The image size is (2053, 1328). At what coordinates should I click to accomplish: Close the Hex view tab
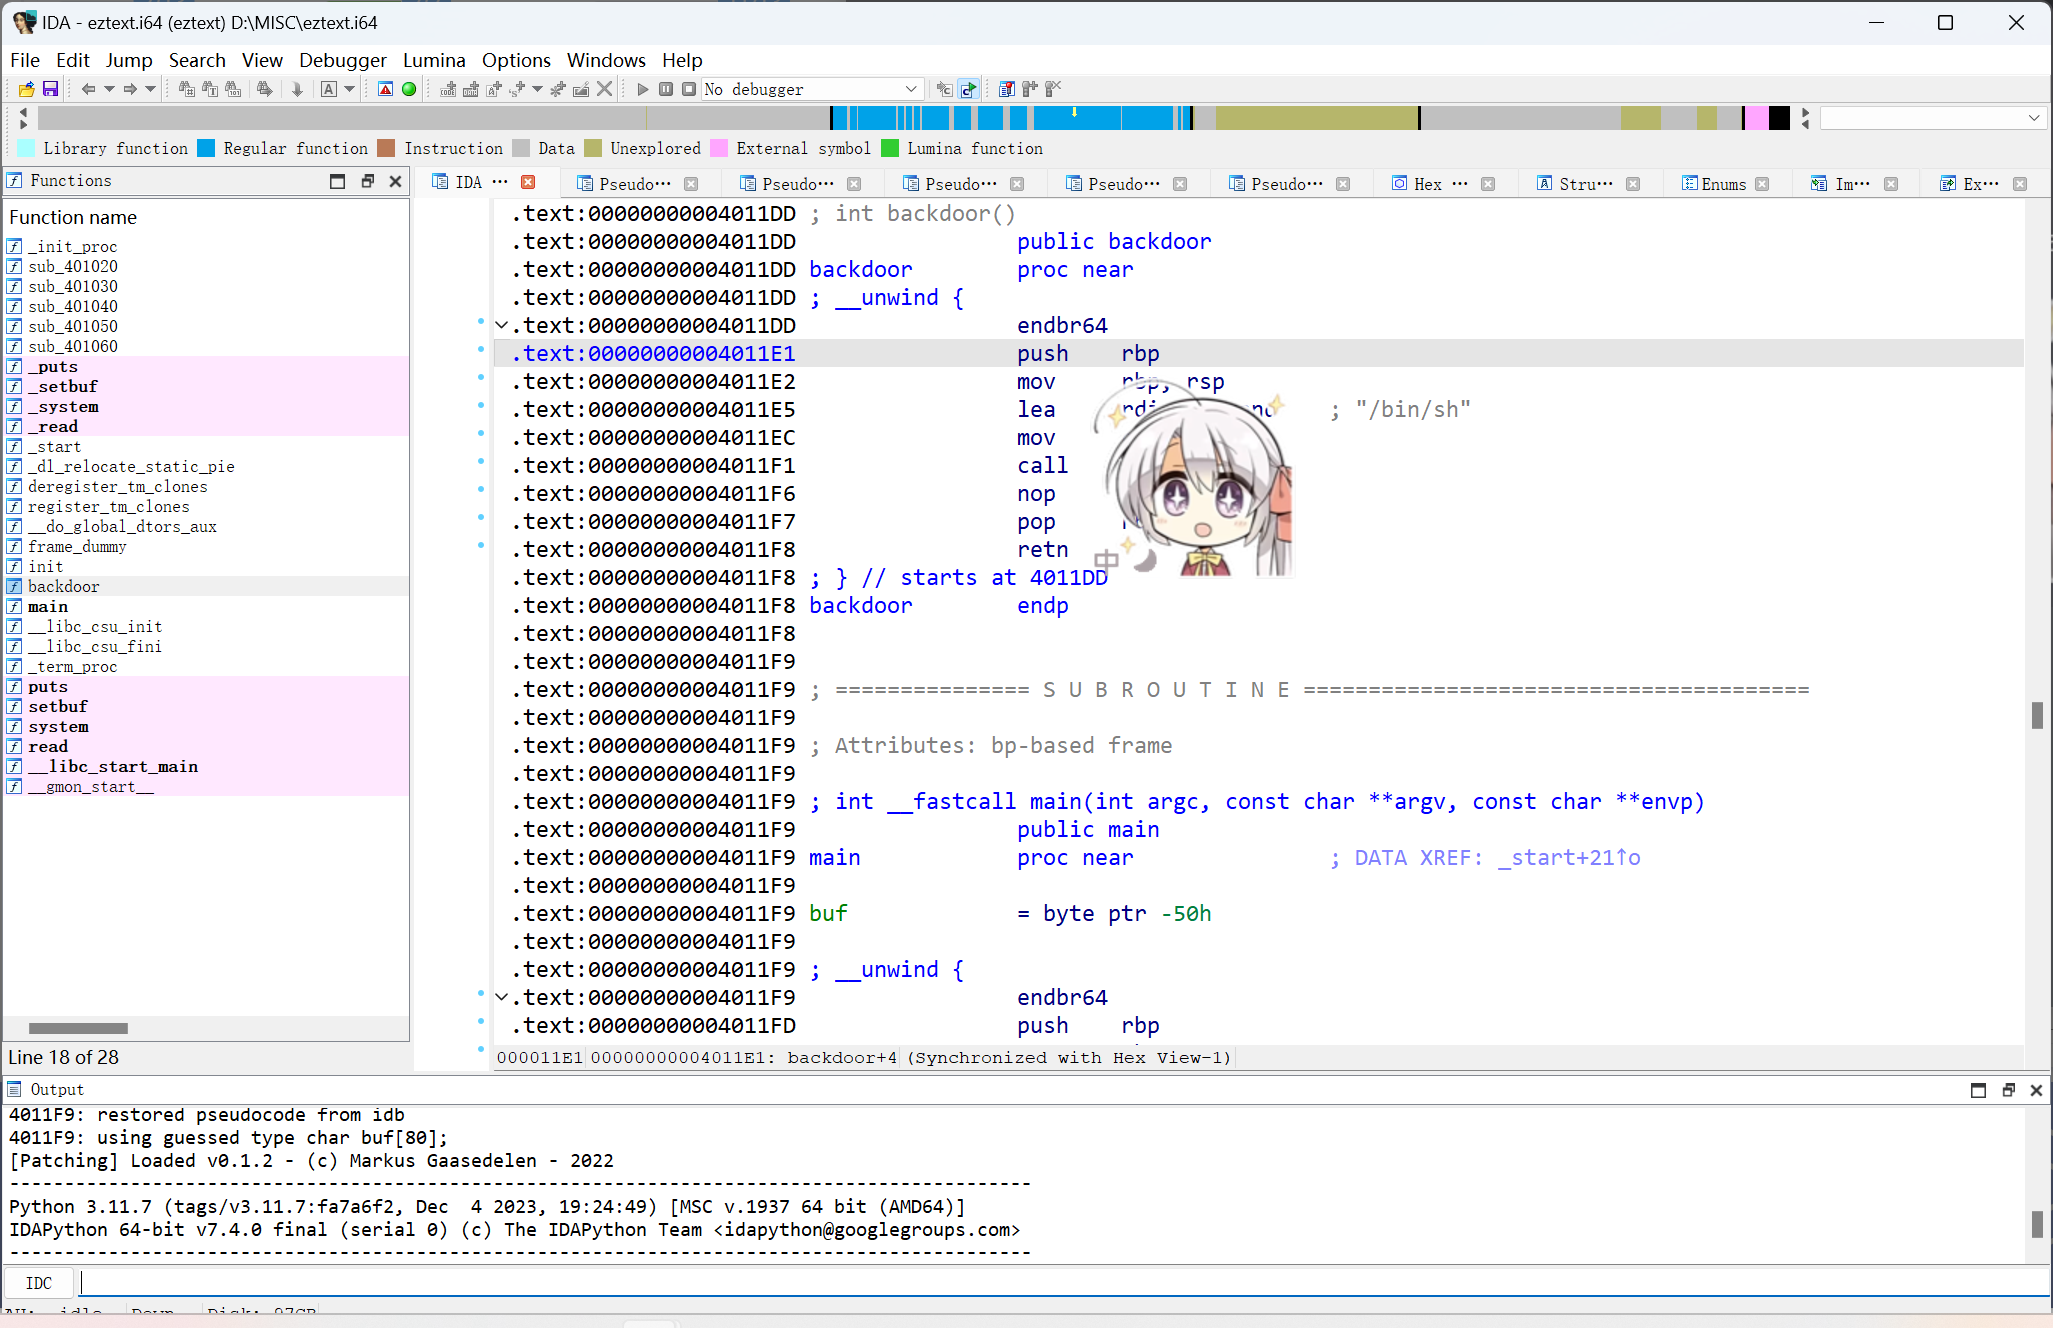click(x=1488, y=184)
